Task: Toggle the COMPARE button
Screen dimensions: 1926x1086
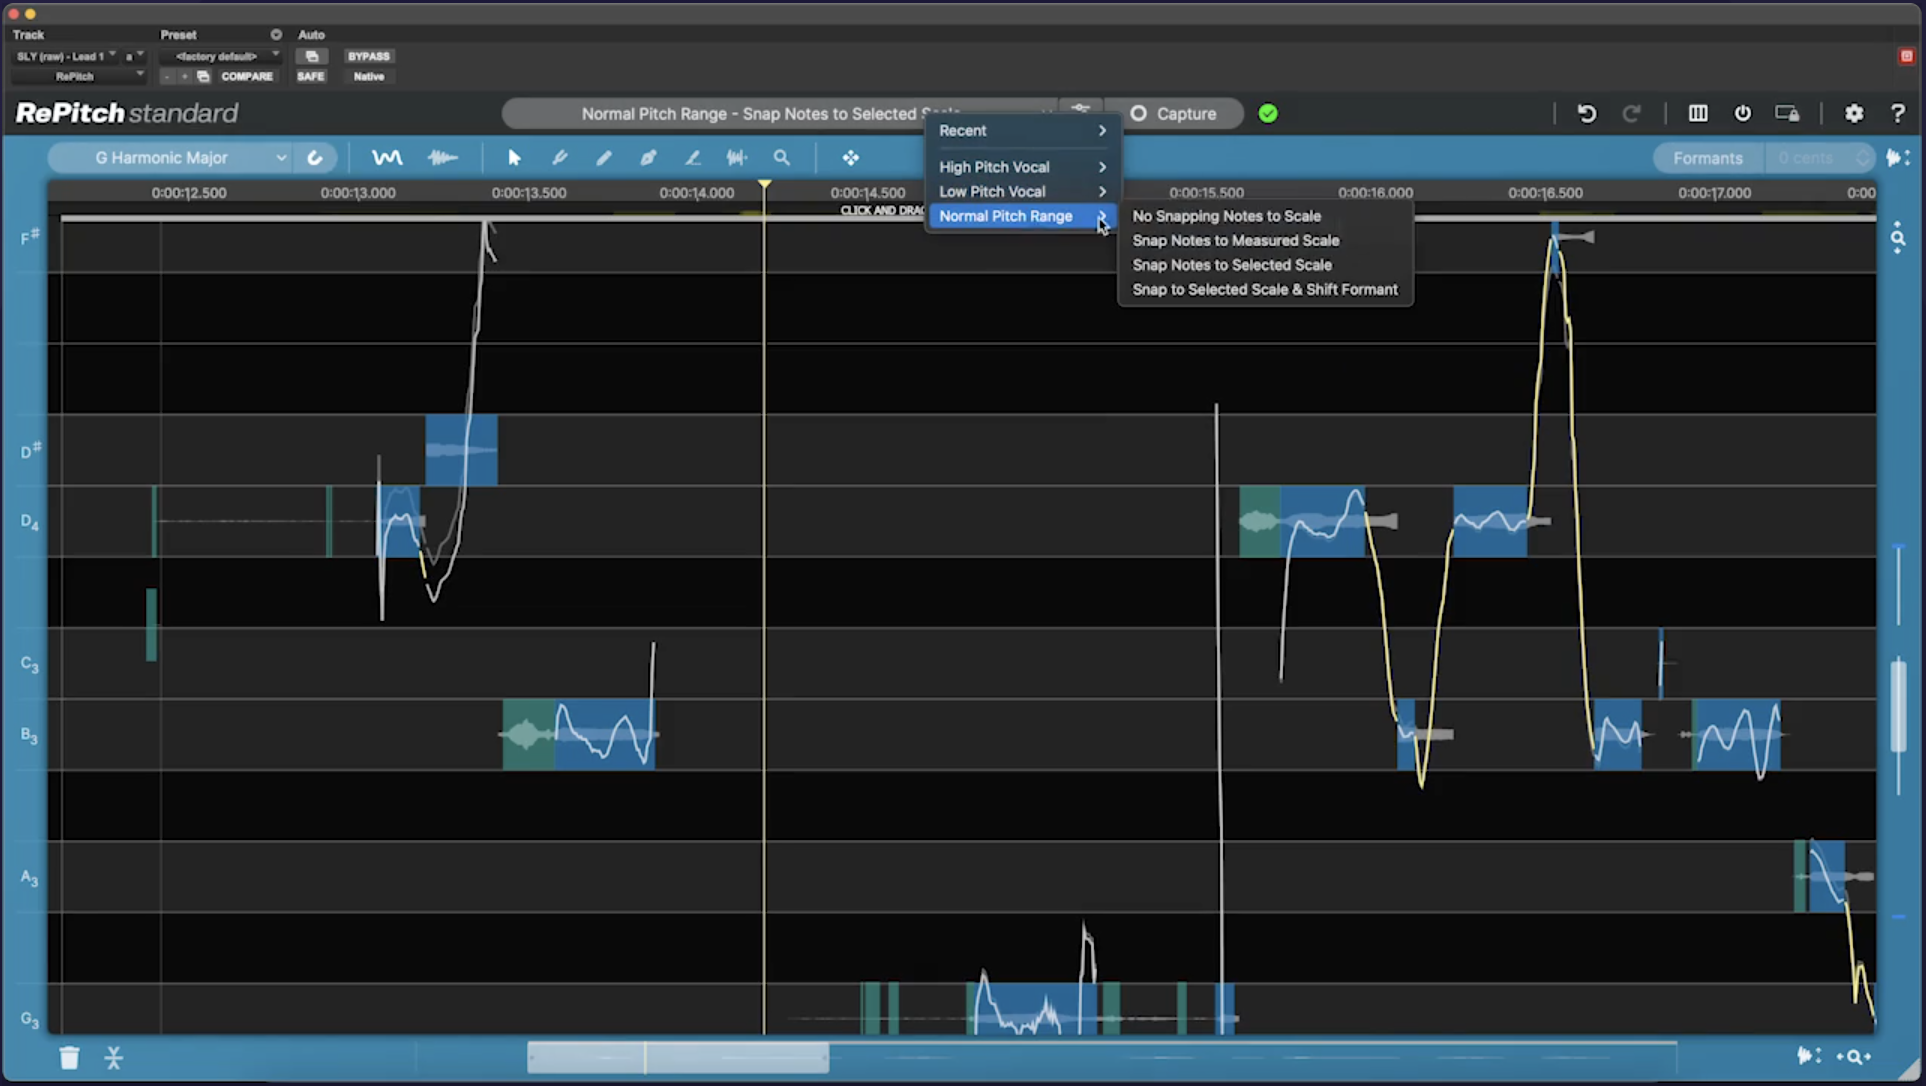Action: [247, 76]
